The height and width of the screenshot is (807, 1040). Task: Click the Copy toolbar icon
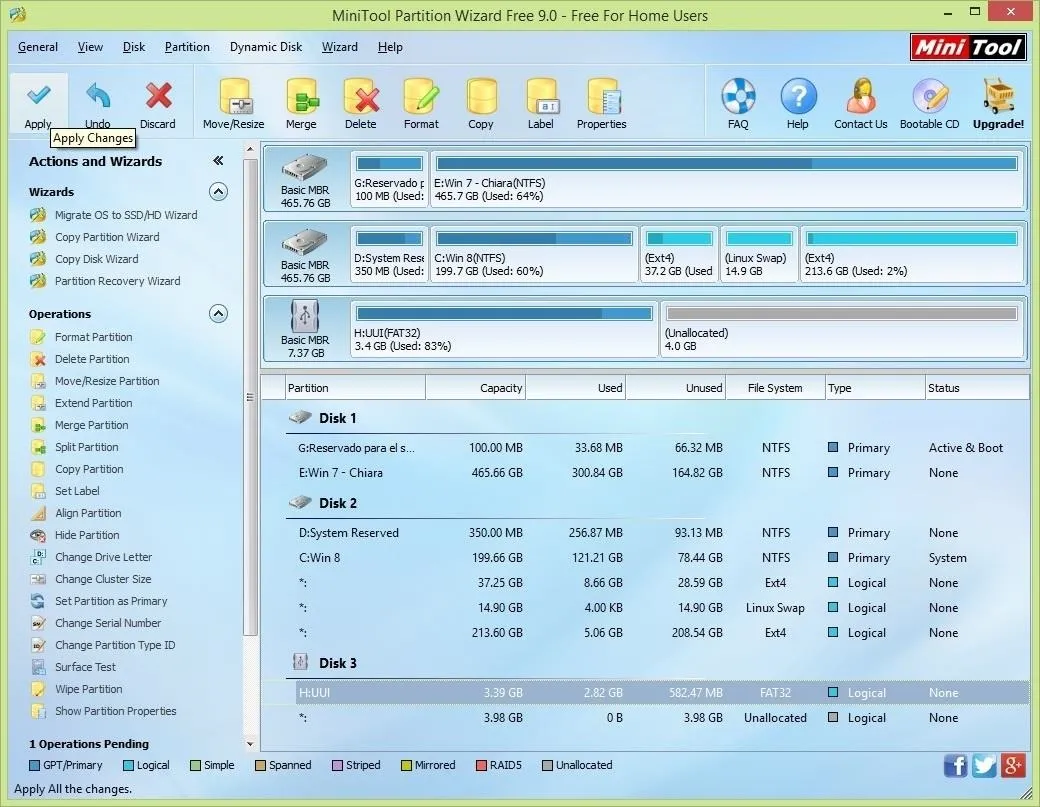tap(482, 97)
